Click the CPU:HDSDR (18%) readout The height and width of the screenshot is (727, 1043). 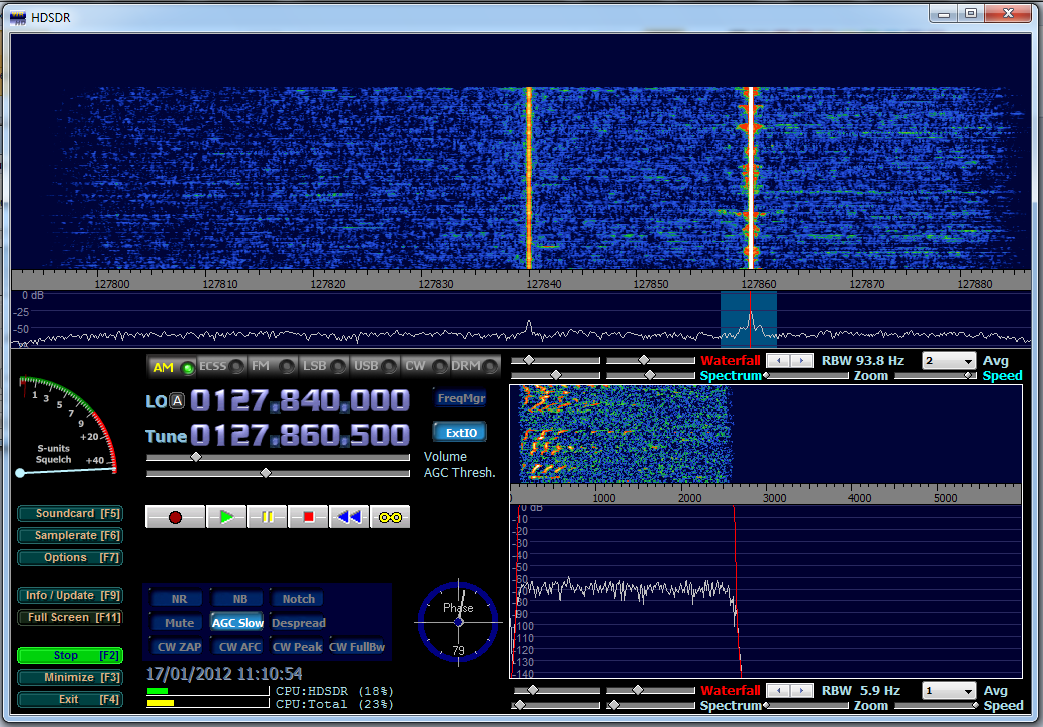click(x=335, y=691)
